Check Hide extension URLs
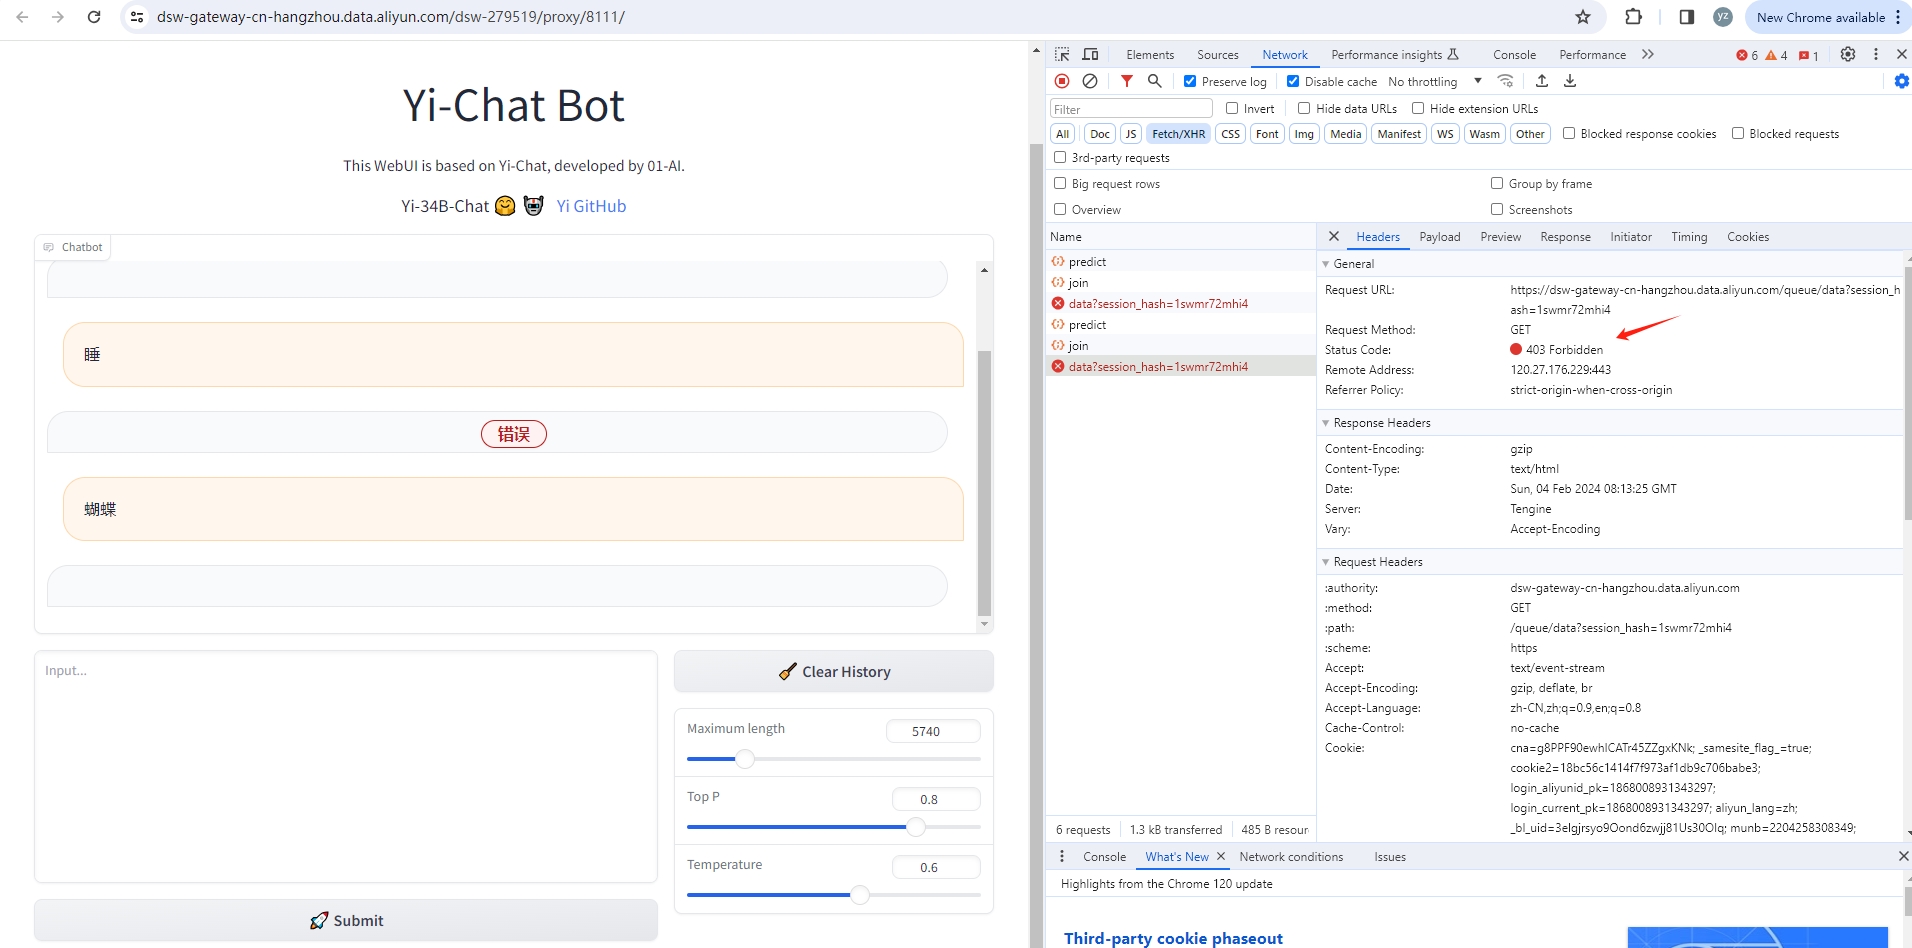 pos(1418,108)
